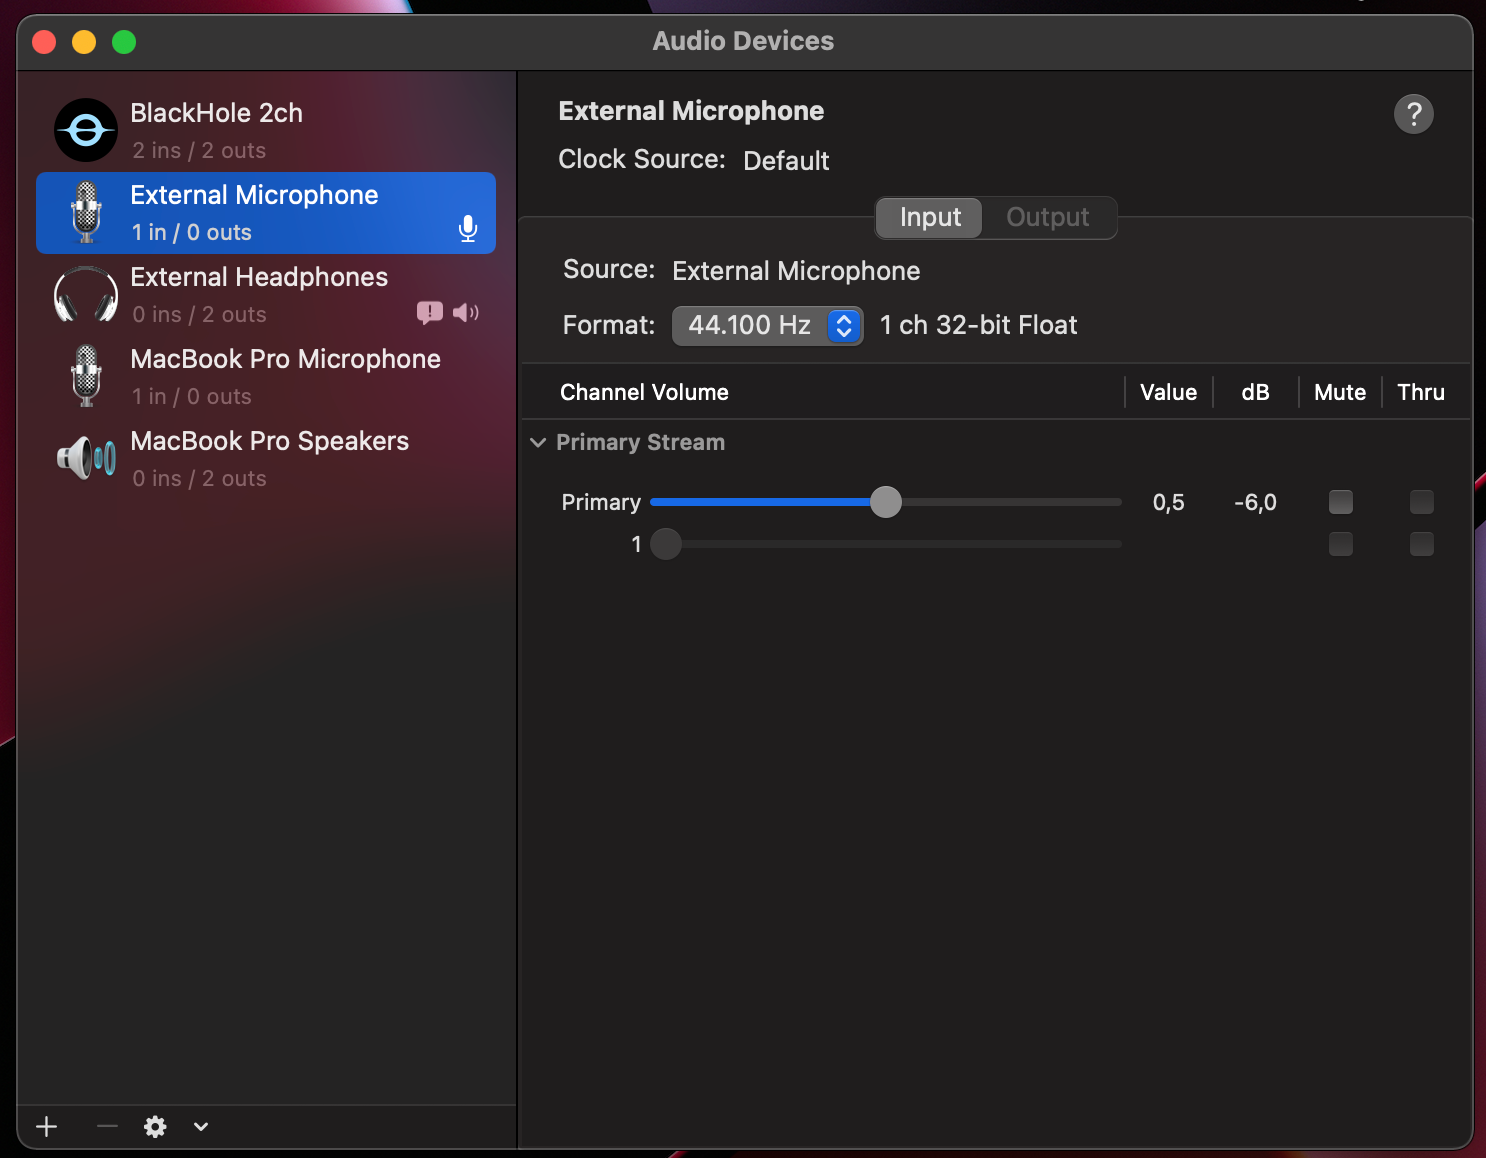The height and width of the screenshot is (1158, 1486).
Task: Close the Audio Devices window
Action: (x=44, y=42)
